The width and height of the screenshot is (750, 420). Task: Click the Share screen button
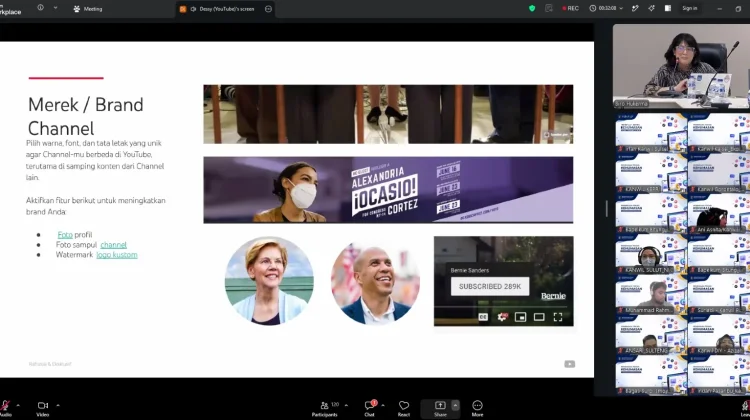[x=440, y=408]
